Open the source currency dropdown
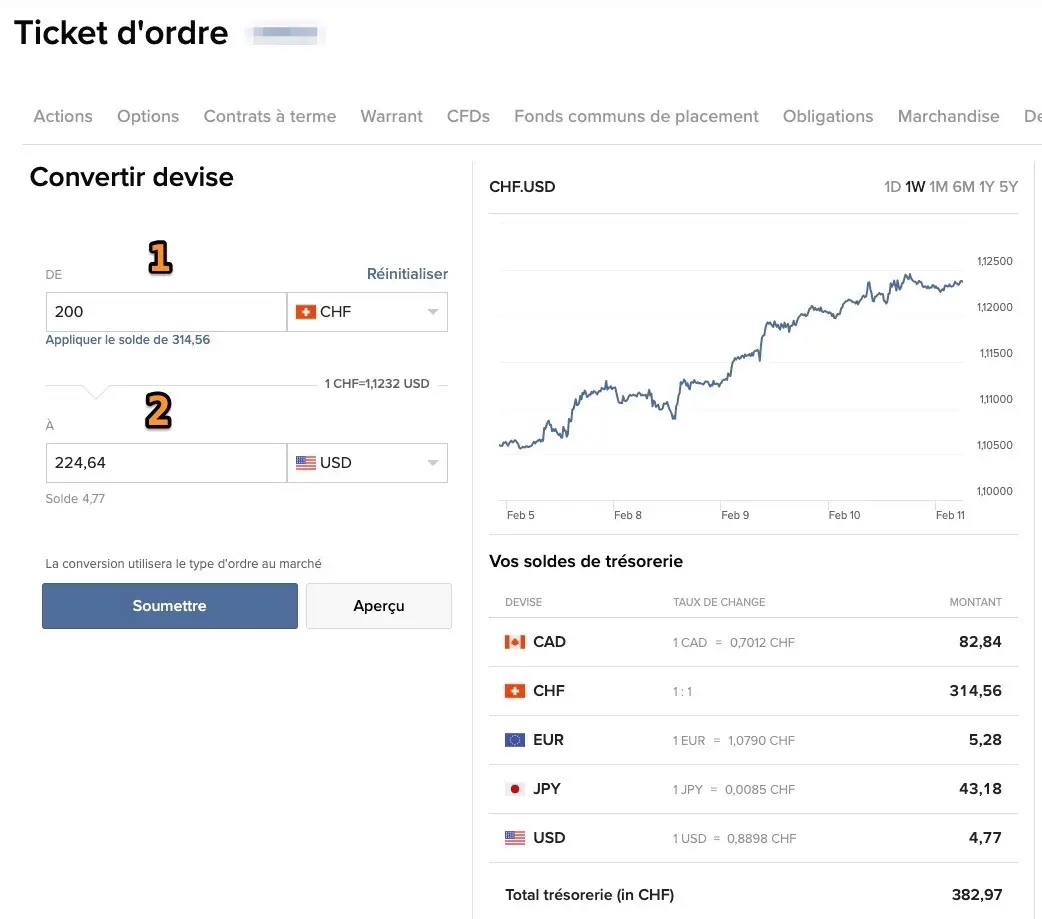 coord(432,311)
